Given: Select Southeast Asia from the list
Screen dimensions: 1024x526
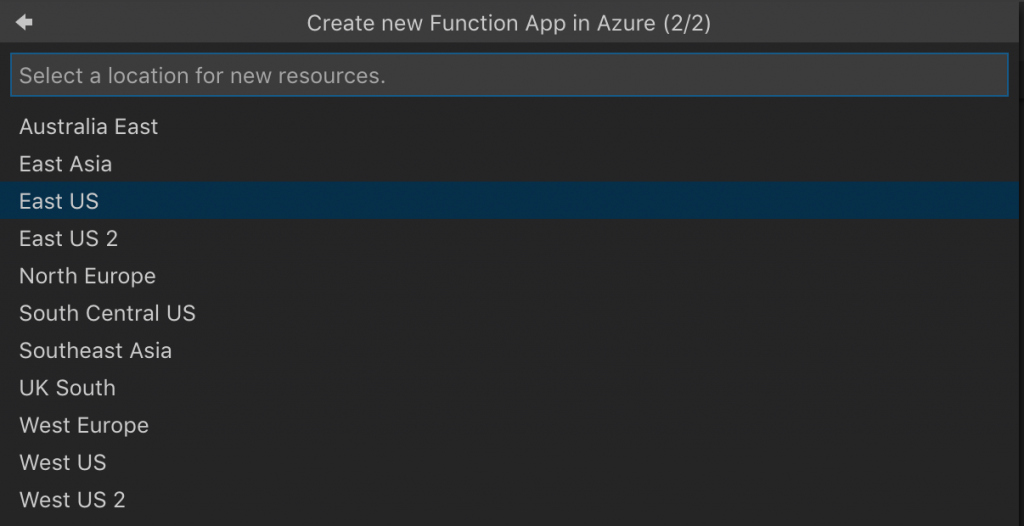Looking at the screenshot, I should [x=95, y=350].
